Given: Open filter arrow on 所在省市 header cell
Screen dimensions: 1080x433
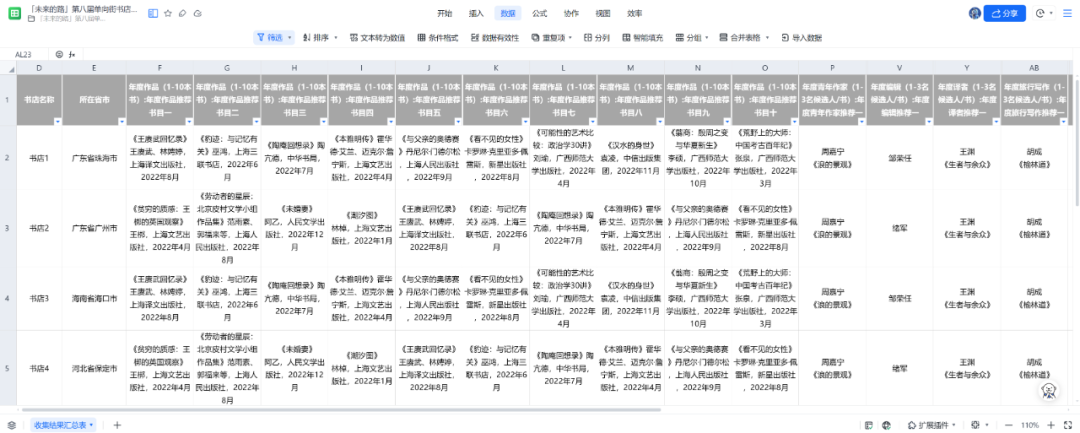Looking at the screenshot, I should pos(121,121).
